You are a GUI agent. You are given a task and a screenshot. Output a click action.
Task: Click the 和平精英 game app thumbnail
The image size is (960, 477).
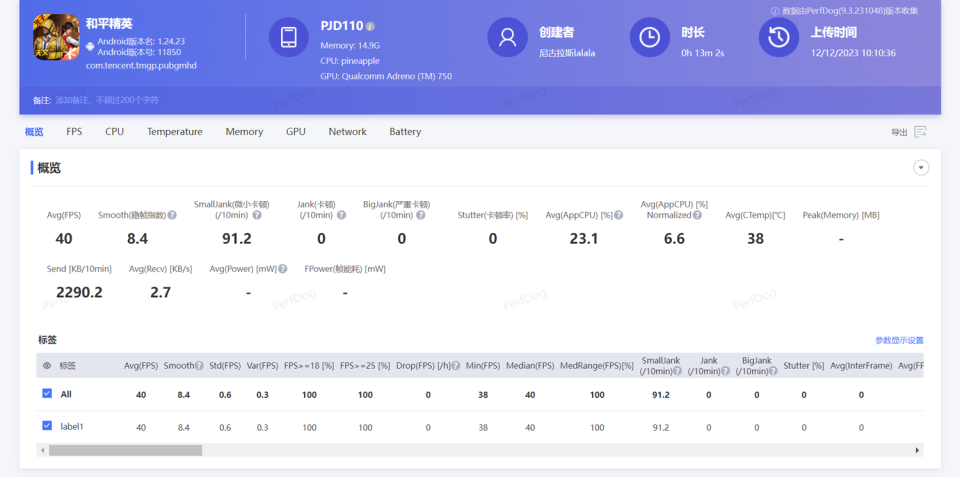pyautogui.click(x=56, y=37)
